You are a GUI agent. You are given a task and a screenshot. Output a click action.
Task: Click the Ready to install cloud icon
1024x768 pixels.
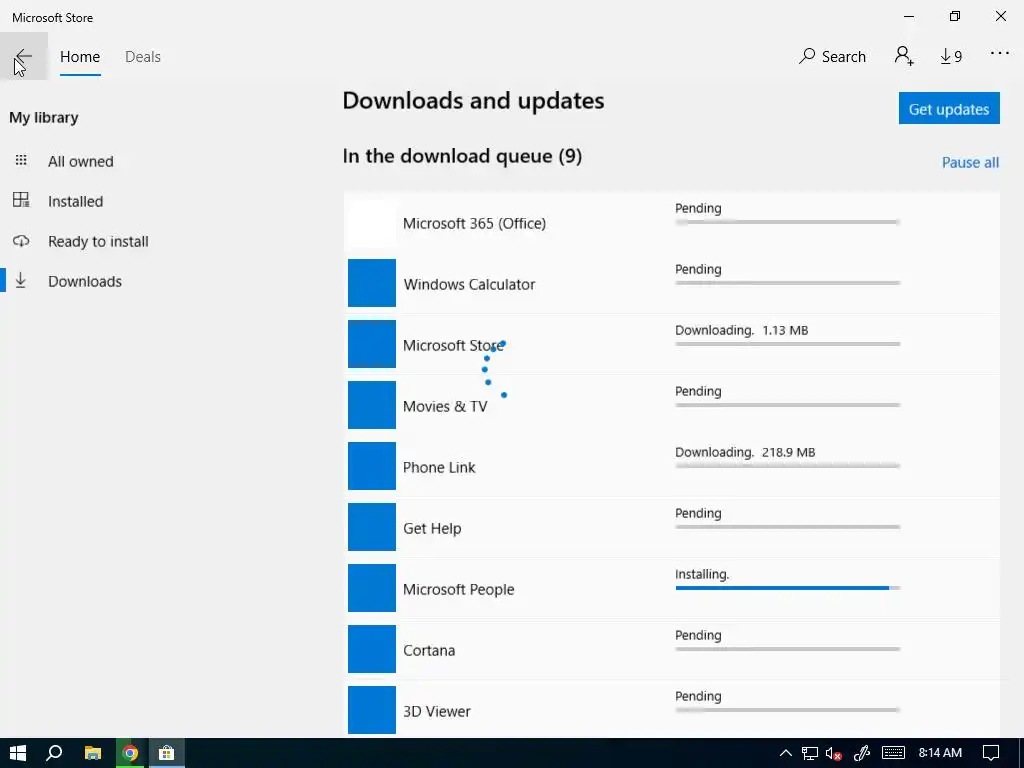[21, 241]
